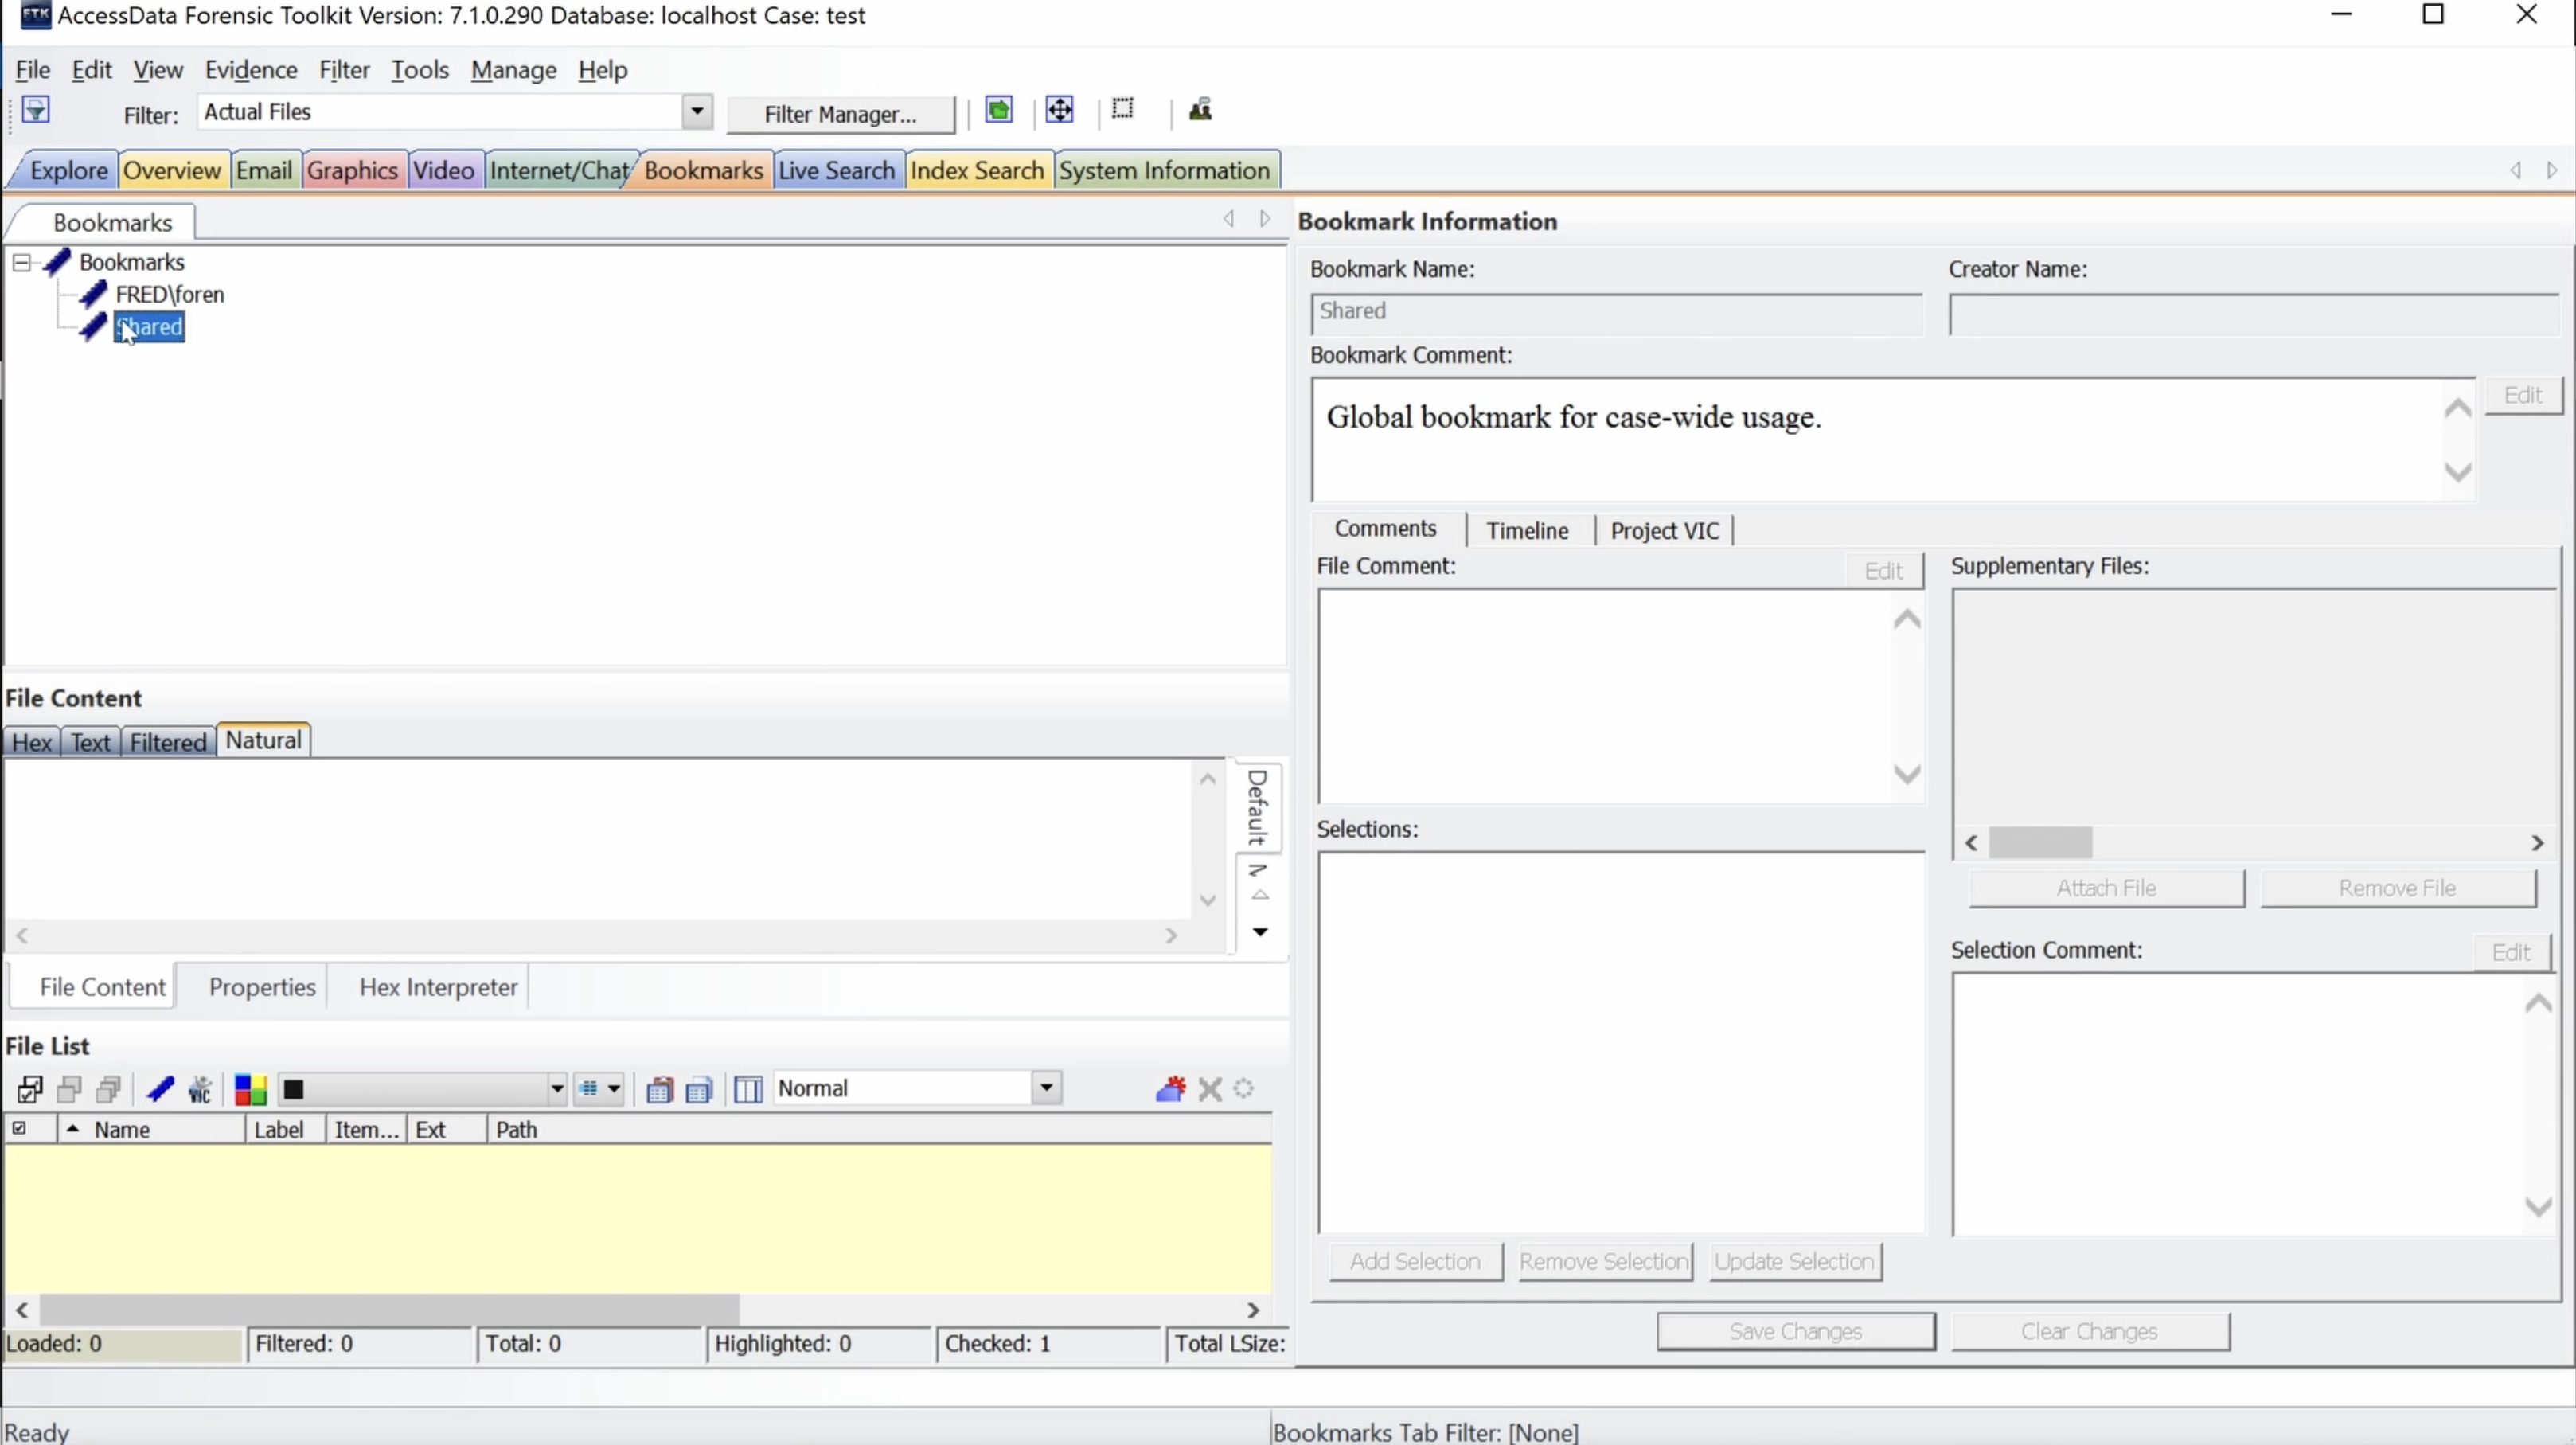Click the people icon in the main toolbar
Viewport: 2576px width, 1445px height.
pyautogui.click(x=1200, y=110)
